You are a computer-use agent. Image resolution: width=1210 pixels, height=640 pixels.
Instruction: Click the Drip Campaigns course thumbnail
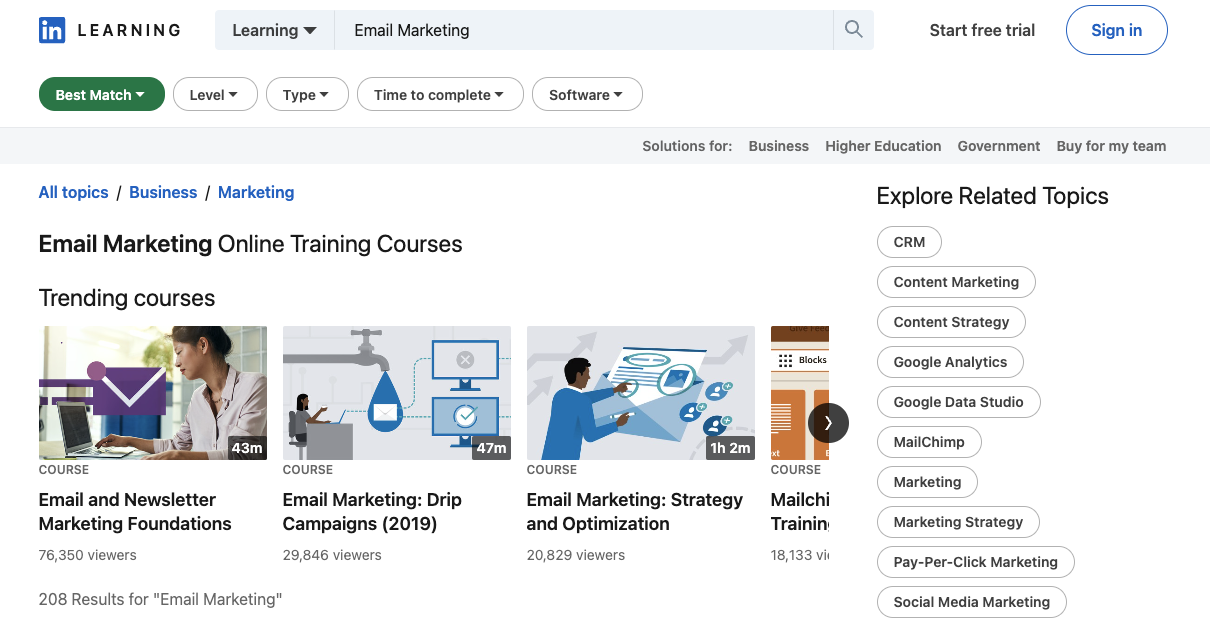396,393
